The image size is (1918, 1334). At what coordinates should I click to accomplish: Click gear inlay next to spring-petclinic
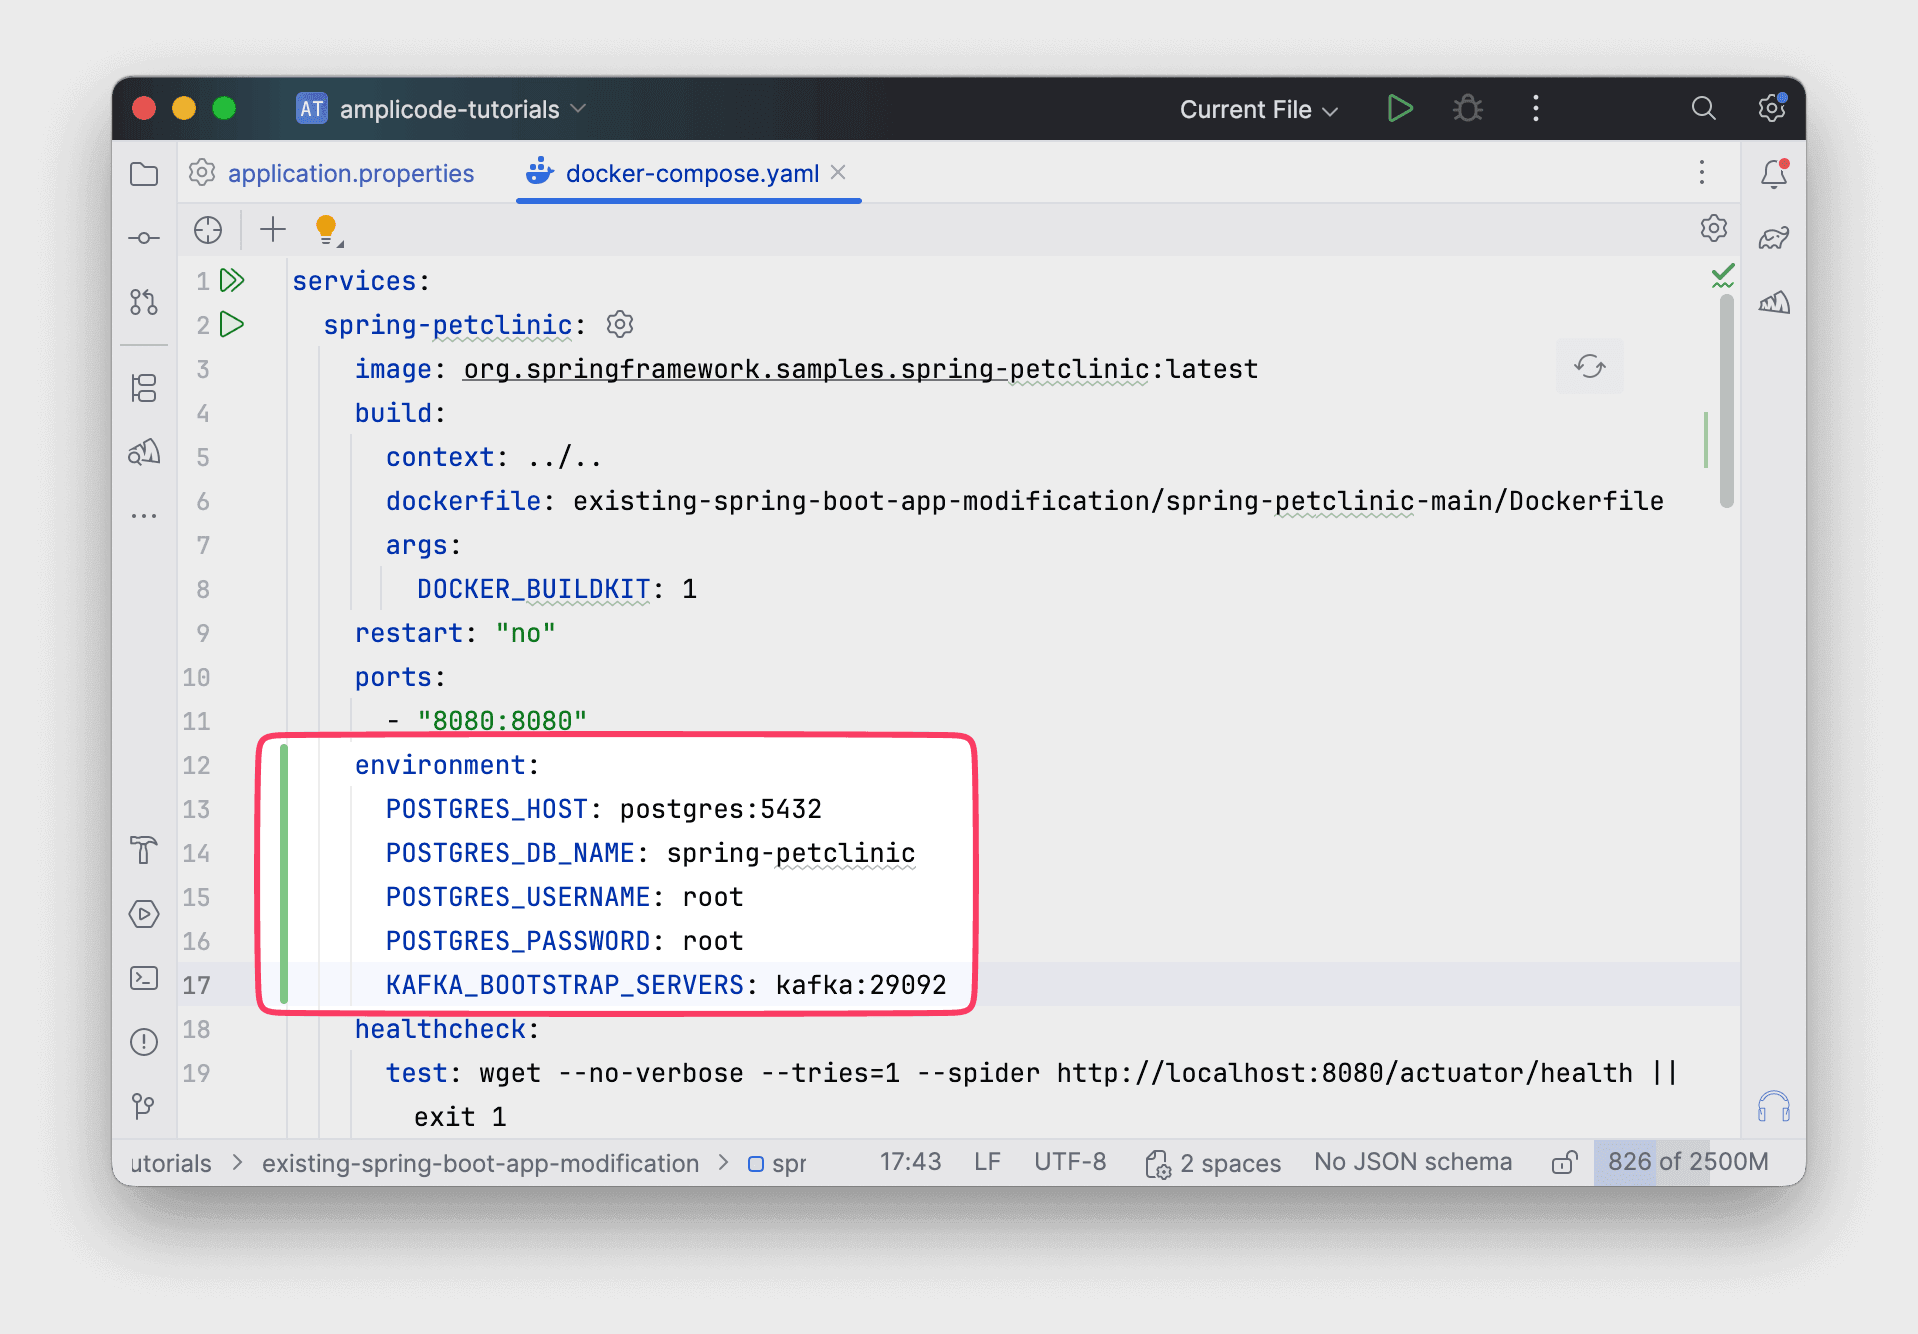[620, 324]
